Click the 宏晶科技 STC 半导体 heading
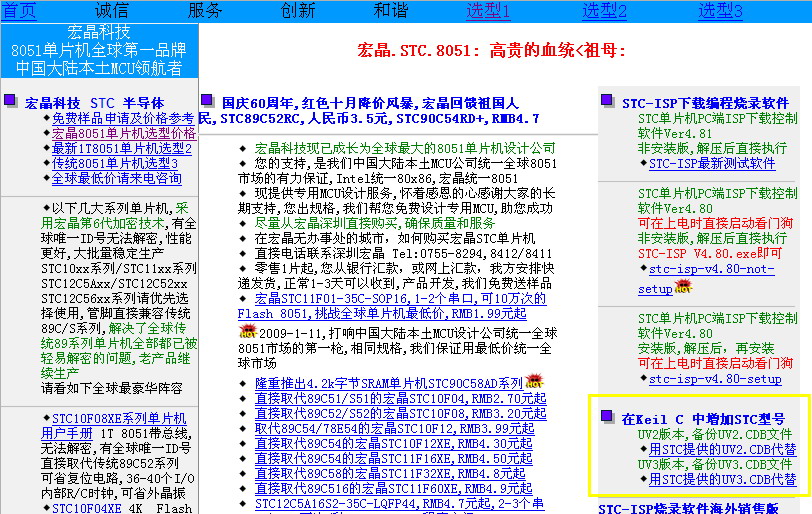 94,103
